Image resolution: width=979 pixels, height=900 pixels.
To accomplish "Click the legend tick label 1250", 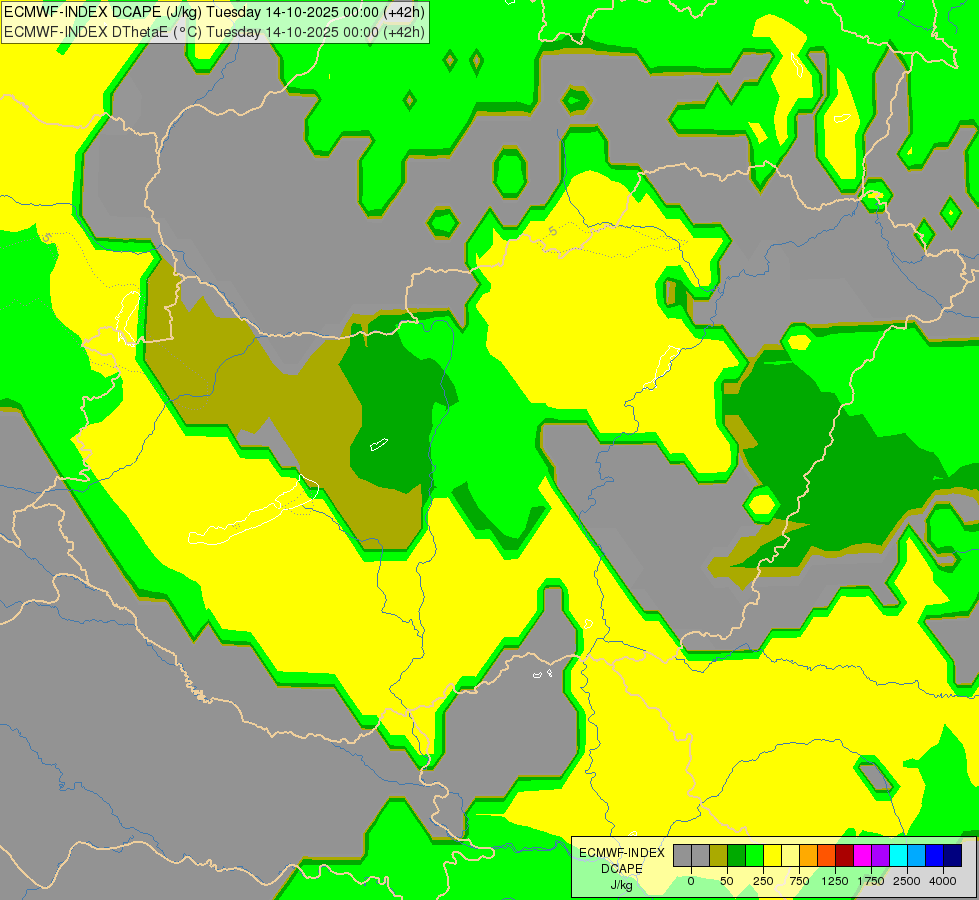I will (x=835, y=881).
